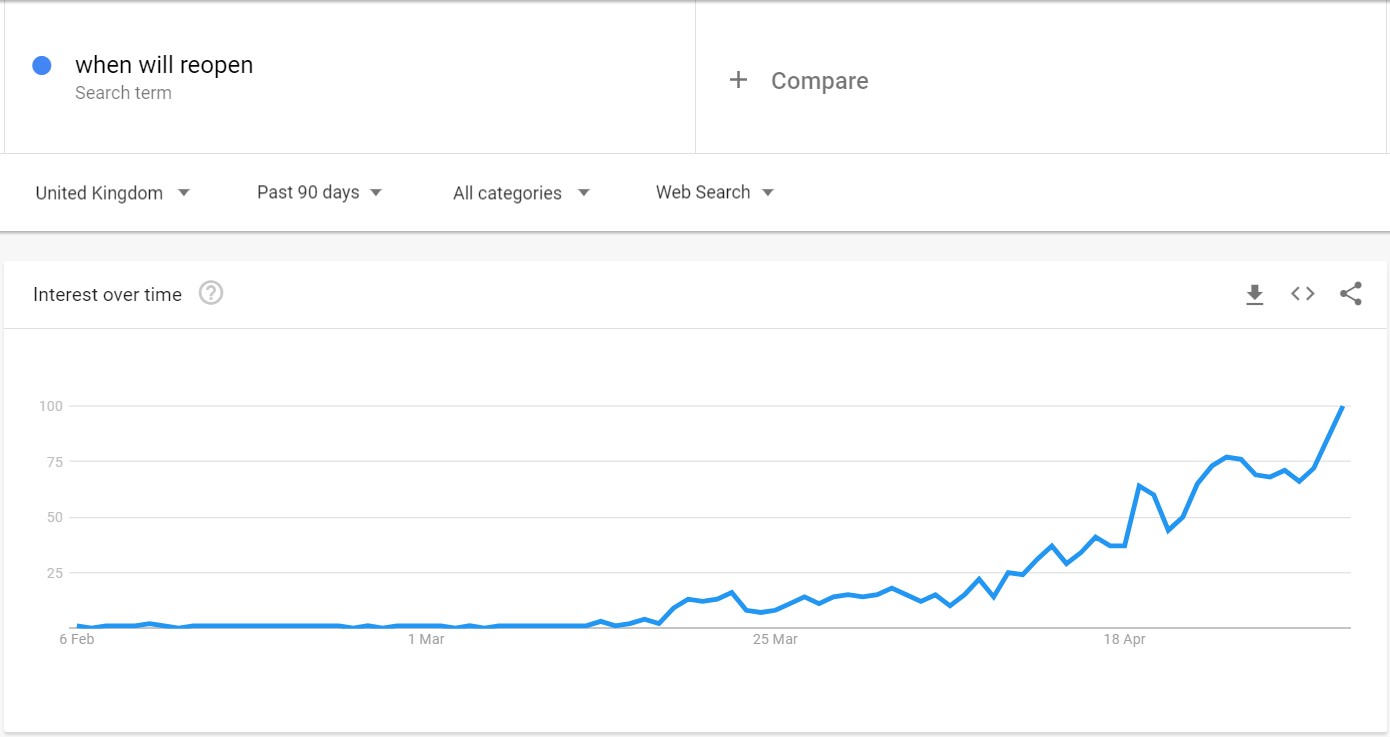This screenshot has width=1390, height=737.
Task: Download the chart data as CSV
Action: coord(1254,294)
